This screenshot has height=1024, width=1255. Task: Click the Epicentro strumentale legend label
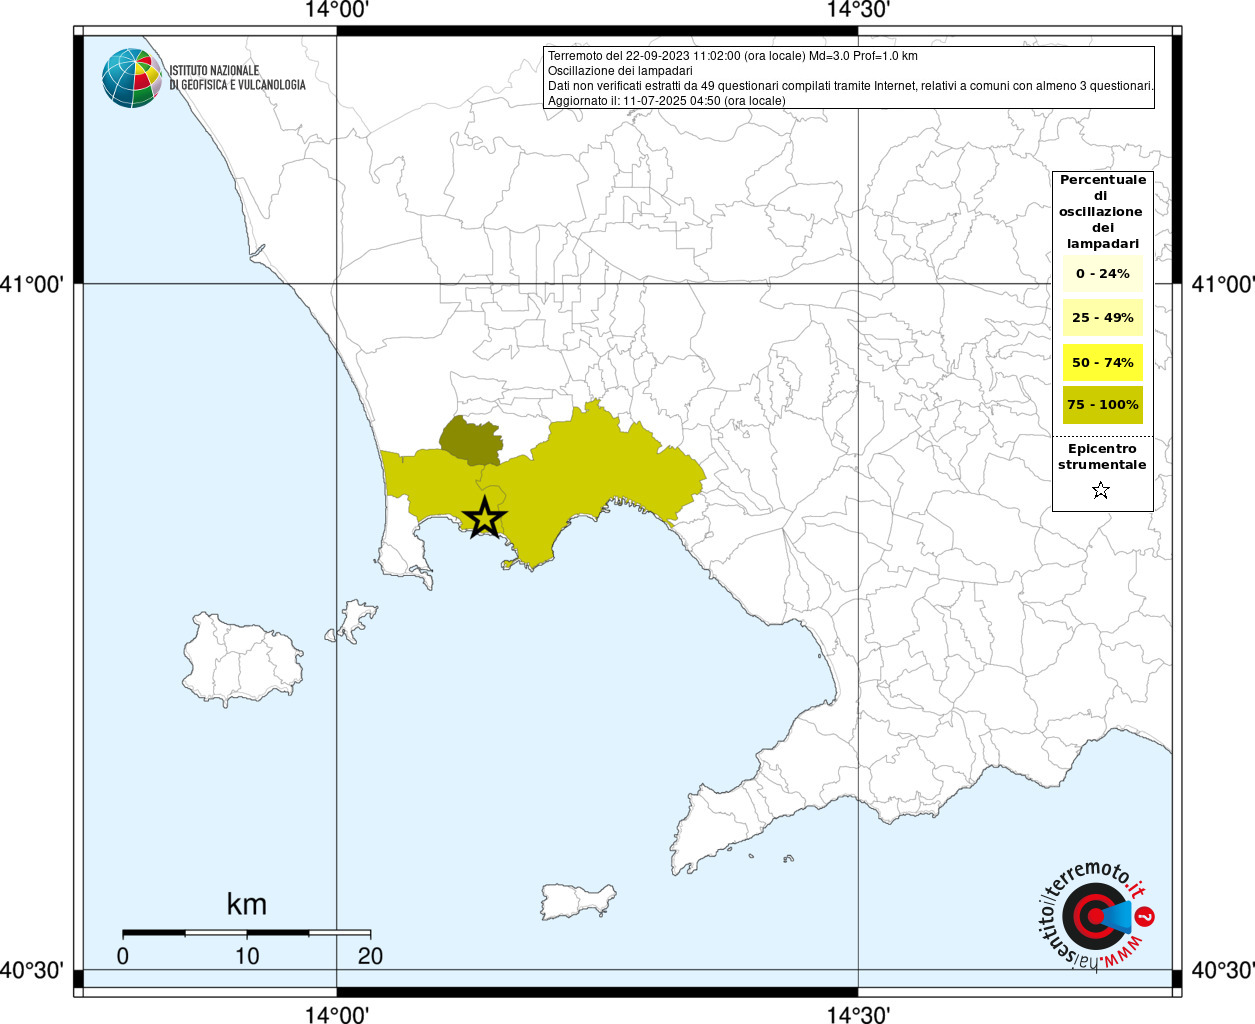point(1102,457)
